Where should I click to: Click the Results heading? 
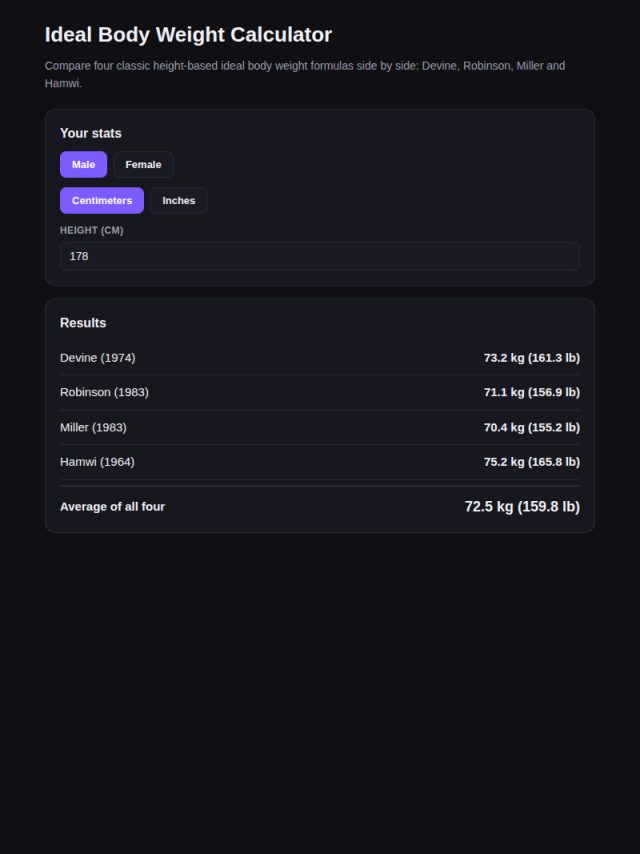point(83,323)
